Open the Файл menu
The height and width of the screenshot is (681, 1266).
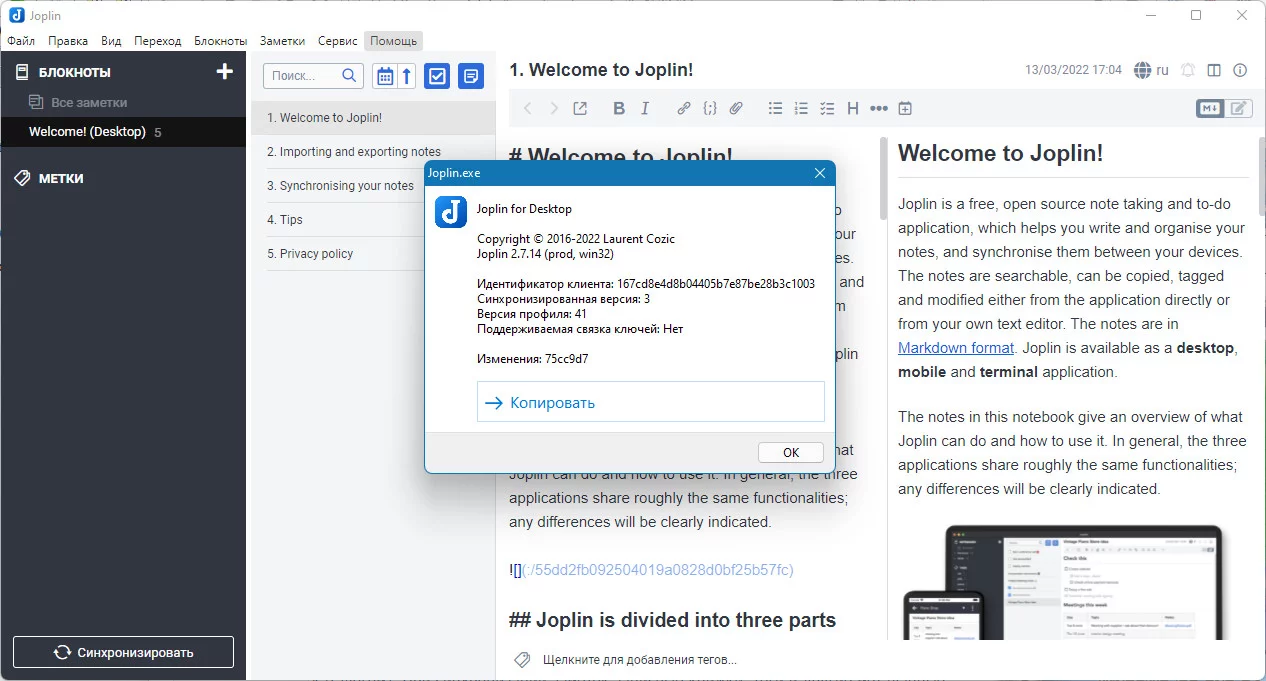tap(21, 41)
